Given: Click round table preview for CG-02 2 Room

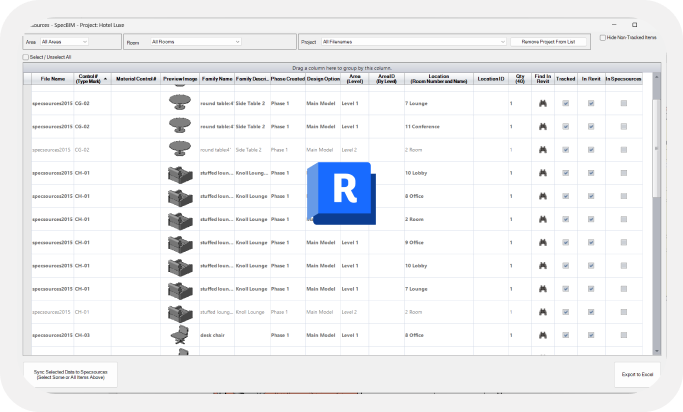Looking at the screenshot, I should pos(180,149).
